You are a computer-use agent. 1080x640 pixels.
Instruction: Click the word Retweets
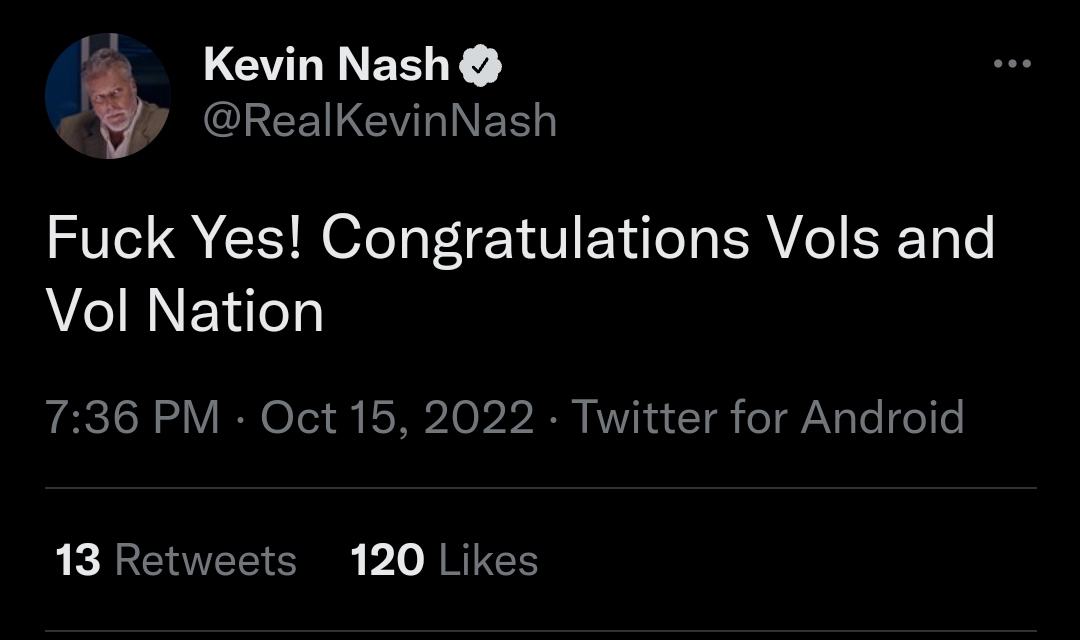coord(206,560)
